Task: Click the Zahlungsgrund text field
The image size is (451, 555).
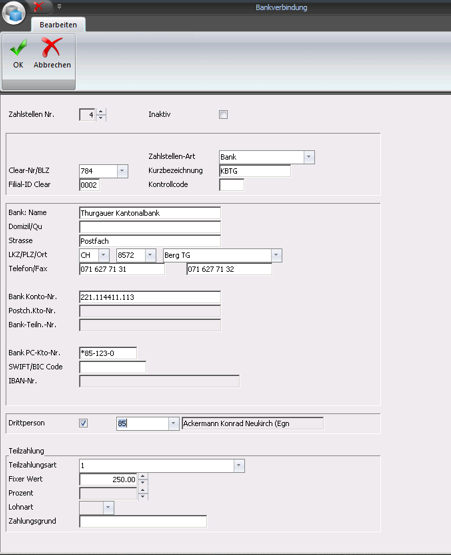Action: pos(143,521)
